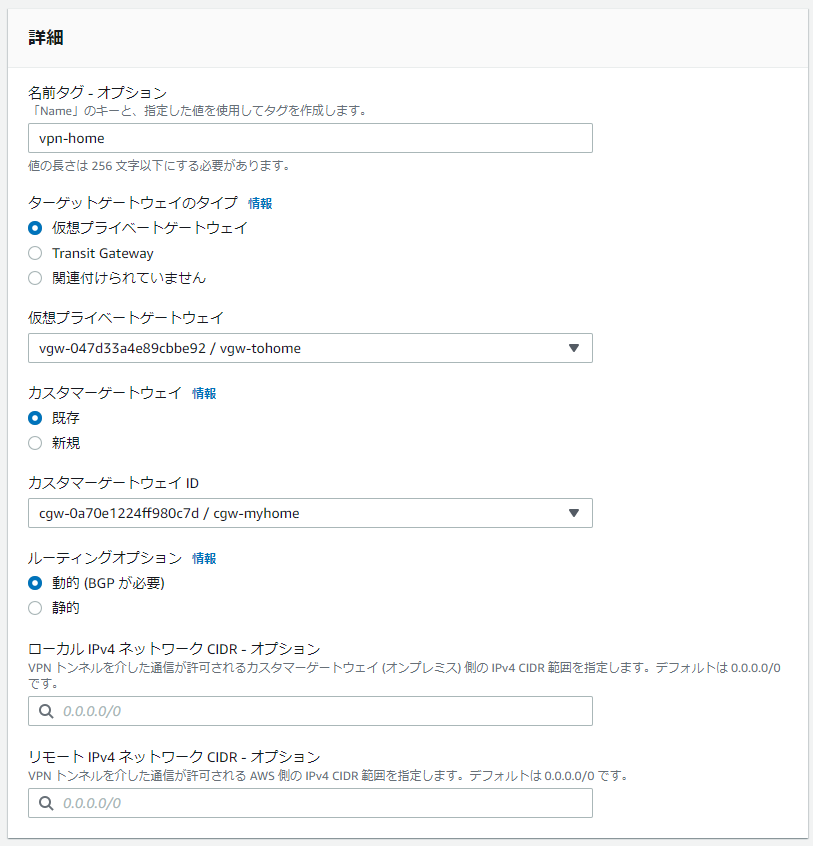This screenshot has width=813, height=846.
Task: Click the search icon in remote IPv4 CIDR field
Action: click(46, 803)
